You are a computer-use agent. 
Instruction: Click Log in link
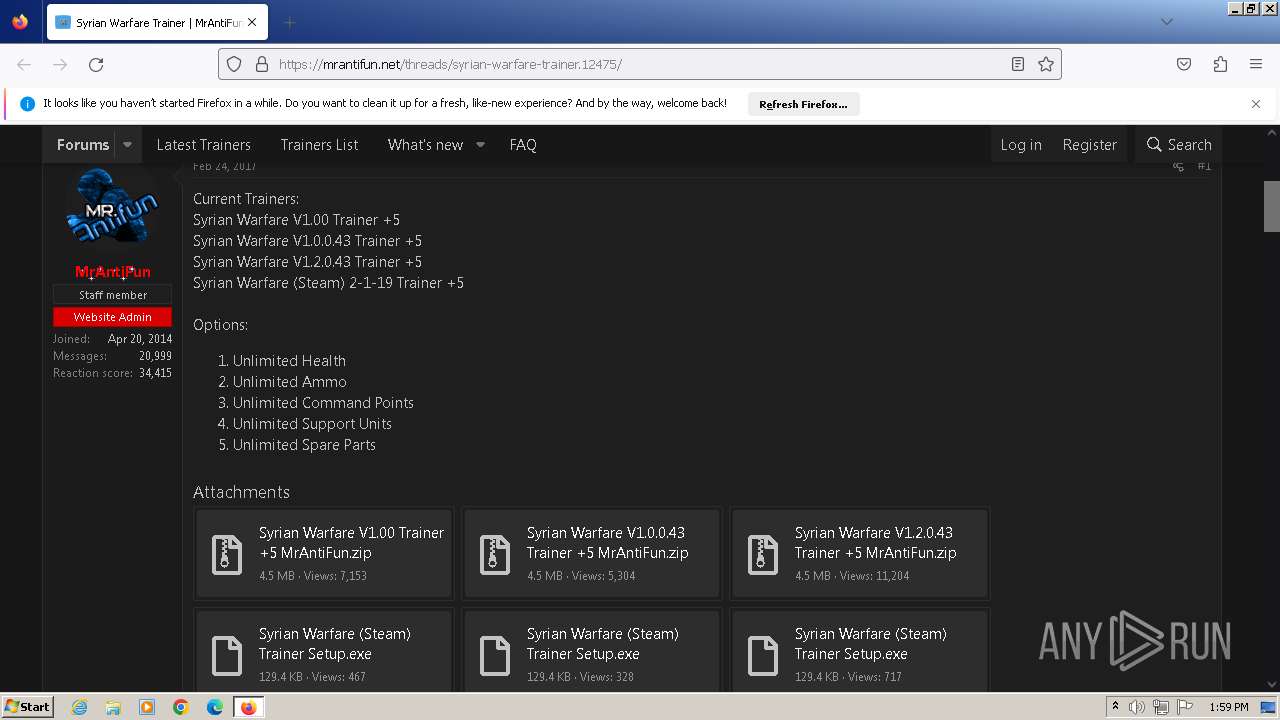(x=1021, y=145)
